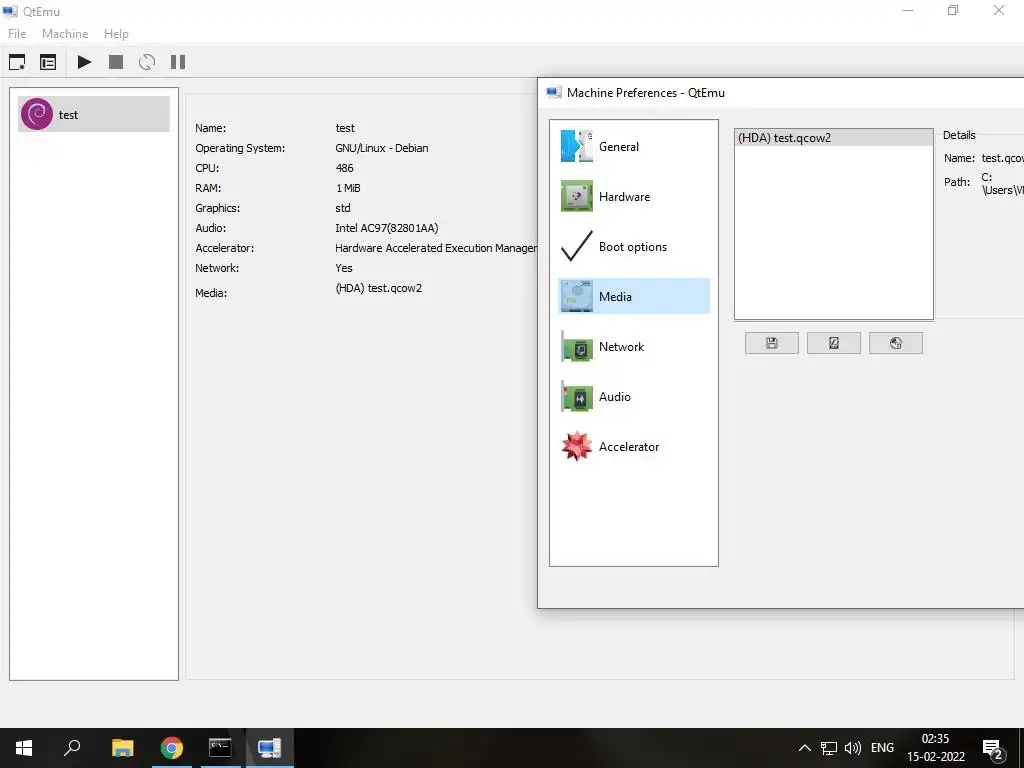Open the Help menu
This screenshot has width=1024, height=768.
pos(116,33)
